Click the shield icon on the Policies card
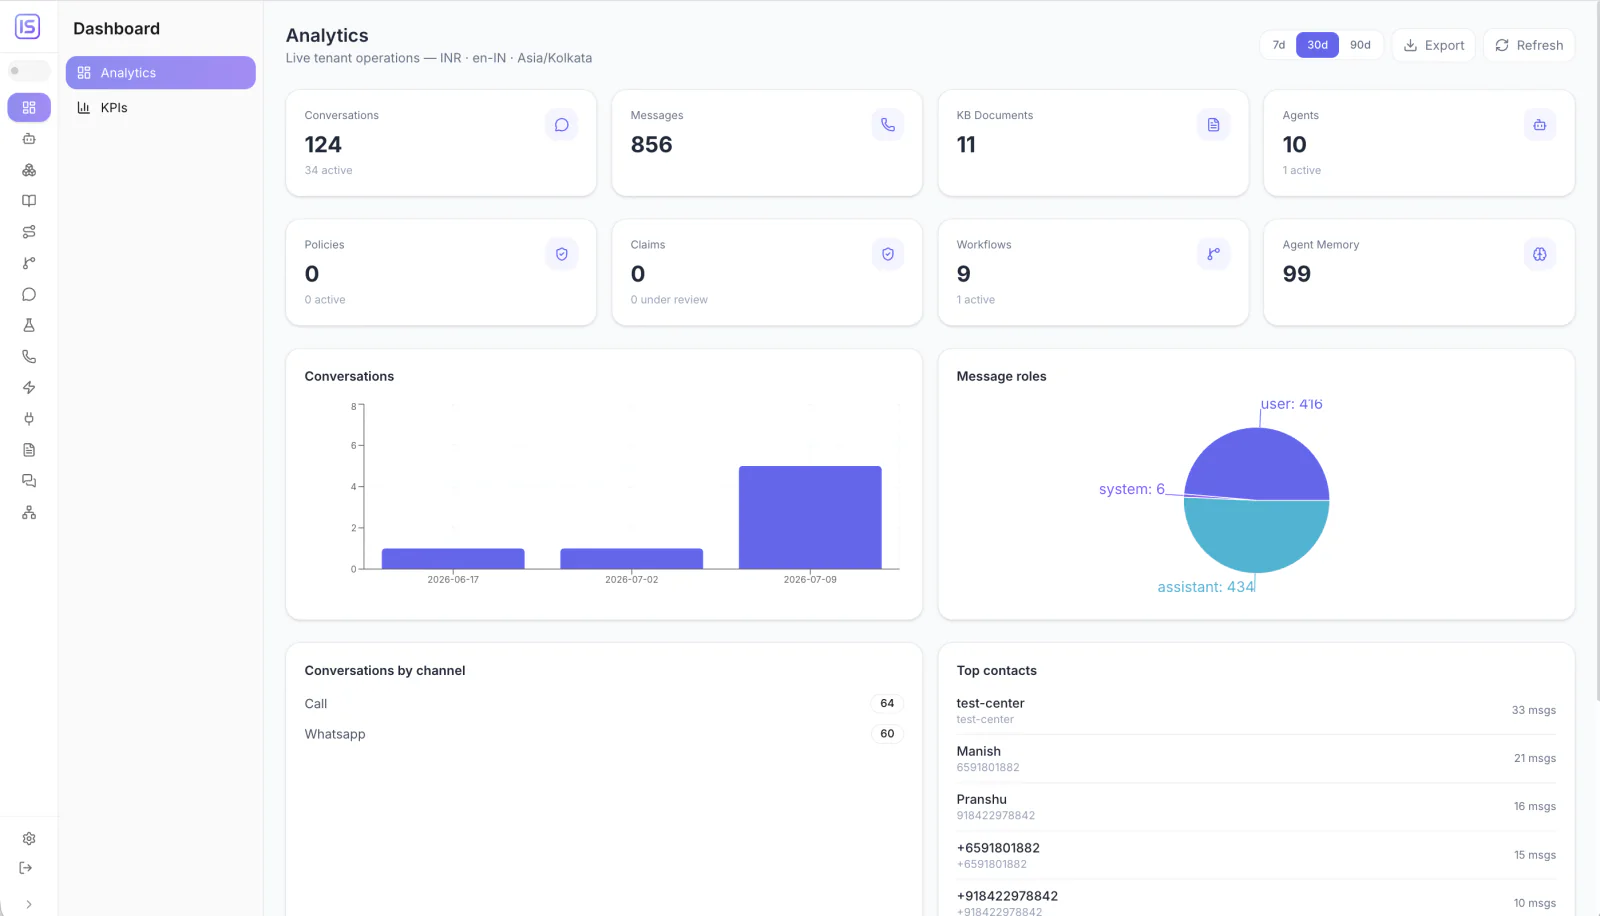The height and width of the screenshot is (916, 1600). pos(561,254)
